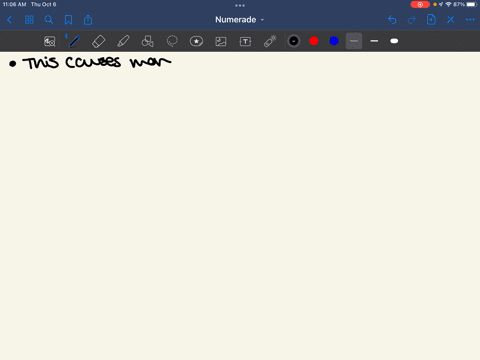Viewport: 480px width, 360px height.
Task: Choose the blue pen color
Action: point(334,41)
